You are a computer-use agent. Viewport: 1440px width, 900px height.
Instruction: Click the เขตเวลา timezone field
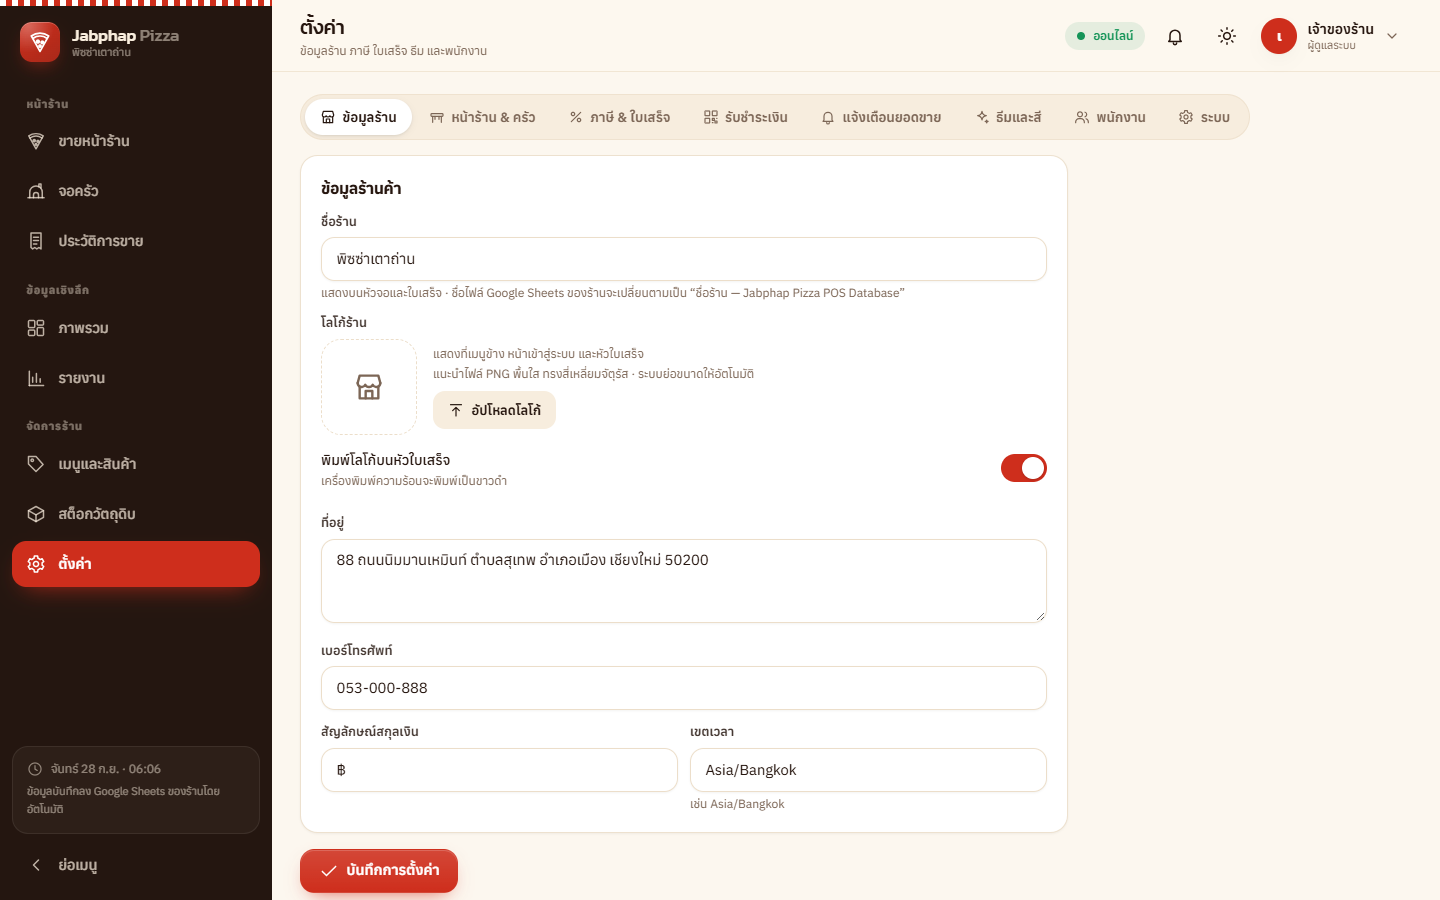point(868,770)
